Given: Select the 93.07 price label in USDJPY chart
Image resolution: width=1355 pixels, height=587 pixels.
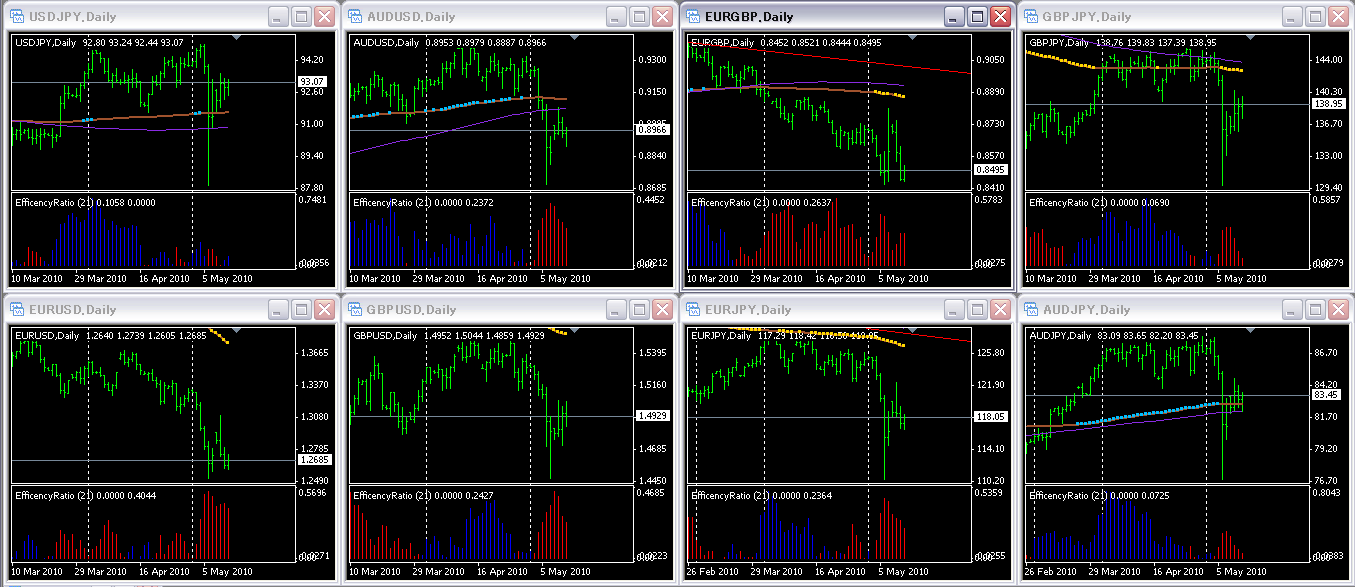Looking at the screenshot, I should coord(313,82).
